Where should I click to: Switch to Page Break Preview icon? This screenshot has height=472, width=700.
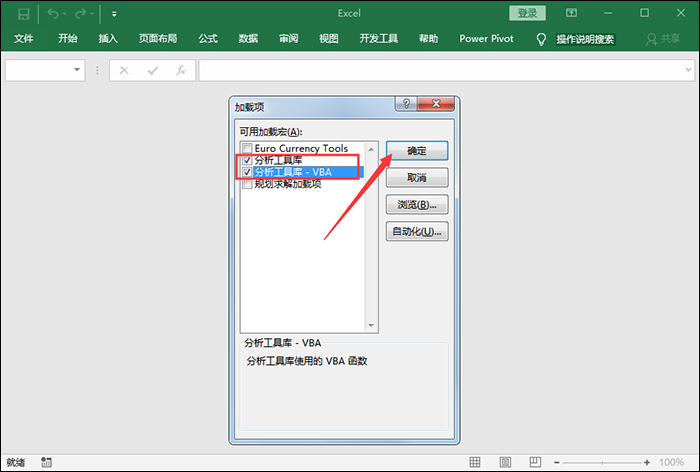[x=535, y=462]
